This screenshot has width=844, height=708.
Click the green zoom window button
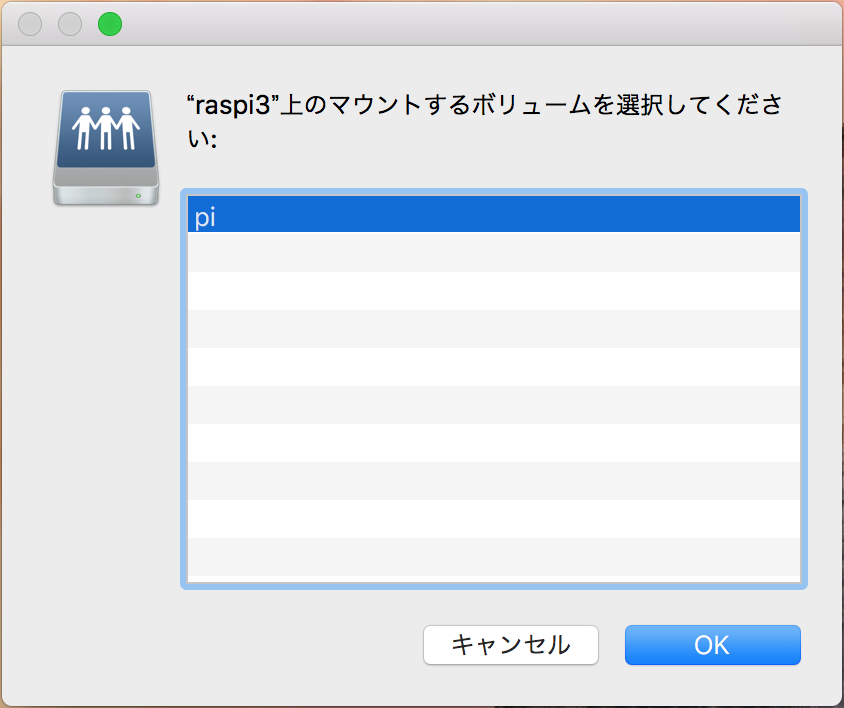point(110,24)
